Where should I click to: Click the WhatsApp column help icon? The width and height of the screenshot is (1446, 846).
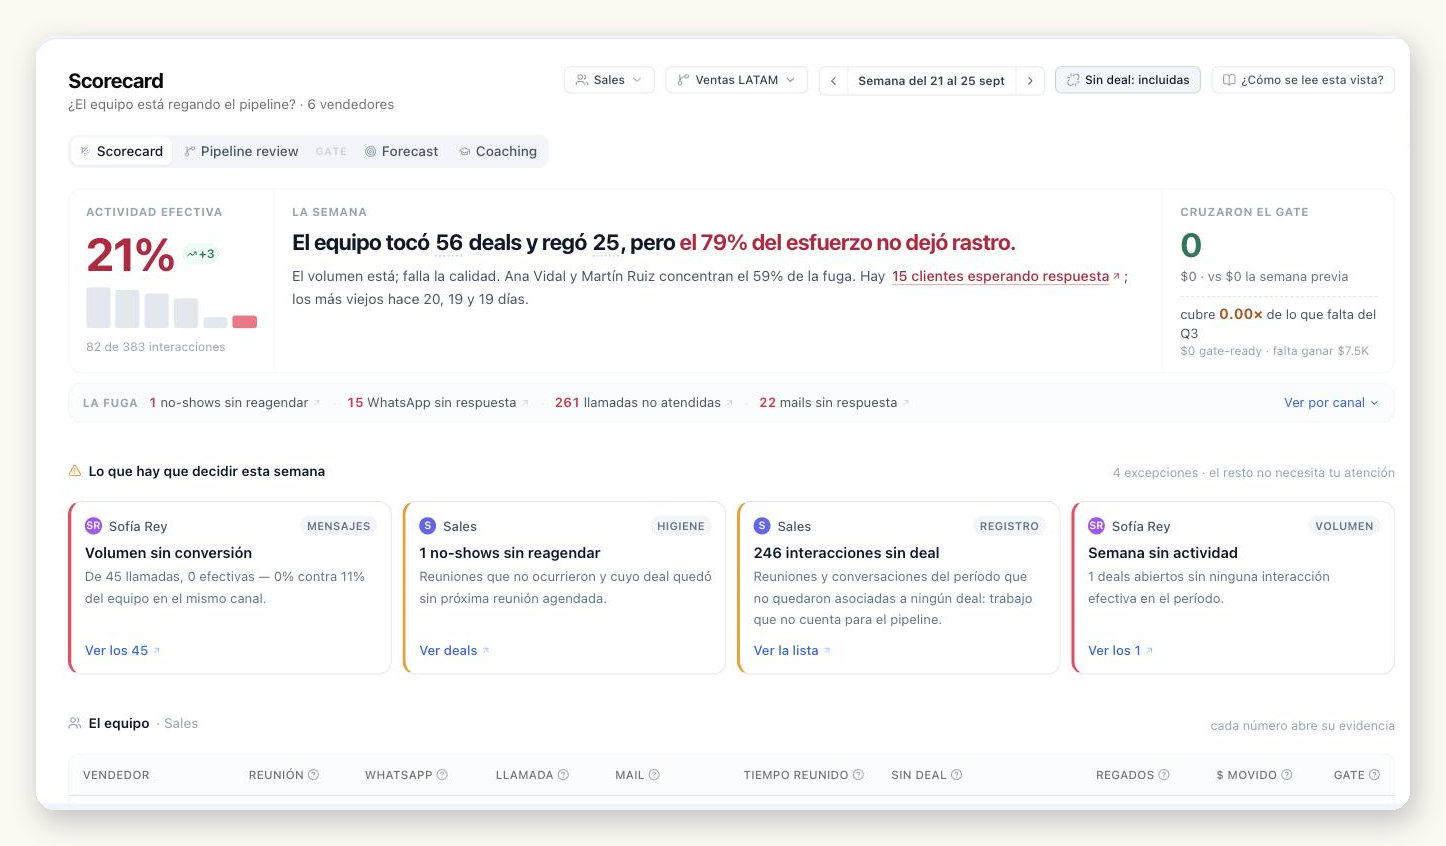tap(442, 775)
